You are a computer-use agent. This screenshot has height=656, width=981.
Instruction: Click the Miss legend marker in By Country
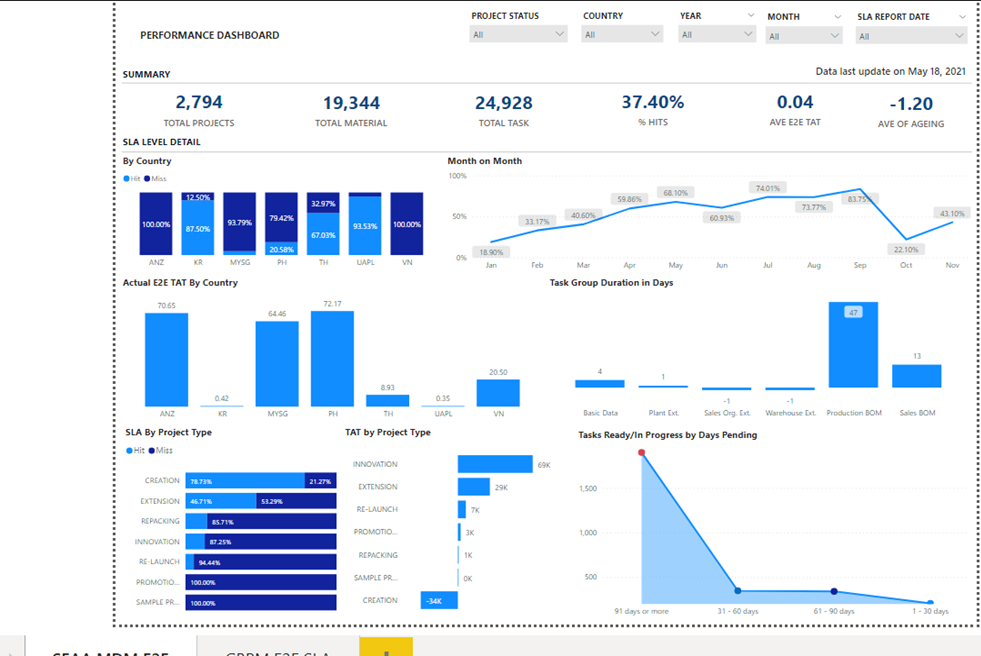[147, 179]
